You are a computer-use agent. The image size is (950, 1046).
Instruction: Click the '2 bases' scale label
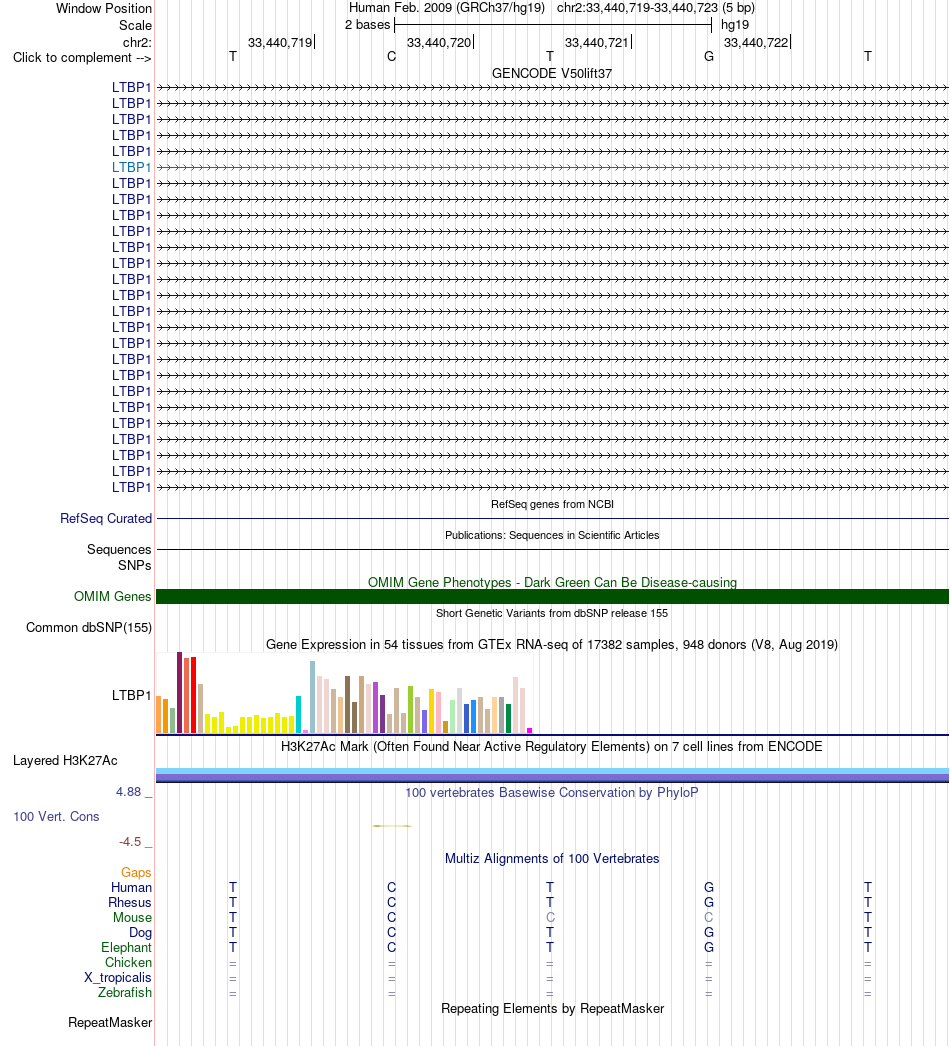tap(368, 25)
